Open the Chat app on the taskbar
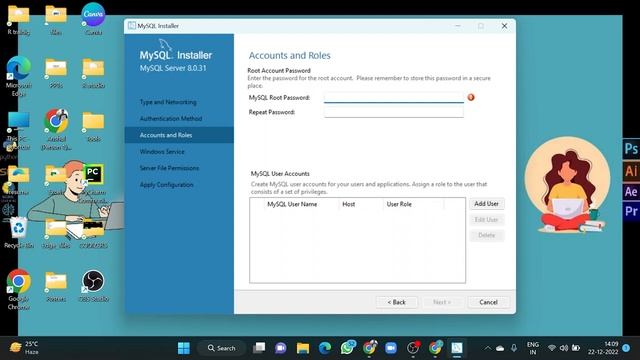 280,348
